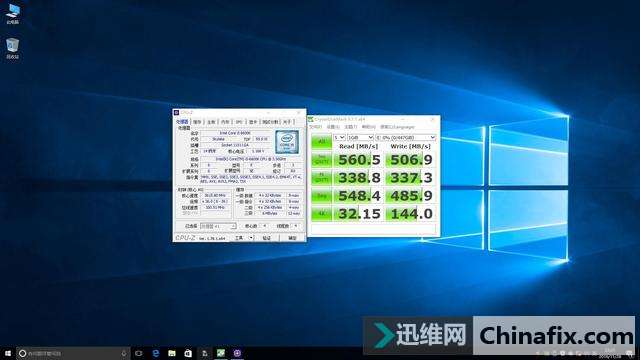This screenshot has height=360, width=640.
Task: Click the green All benchmark button
Action: coord(322,142)
